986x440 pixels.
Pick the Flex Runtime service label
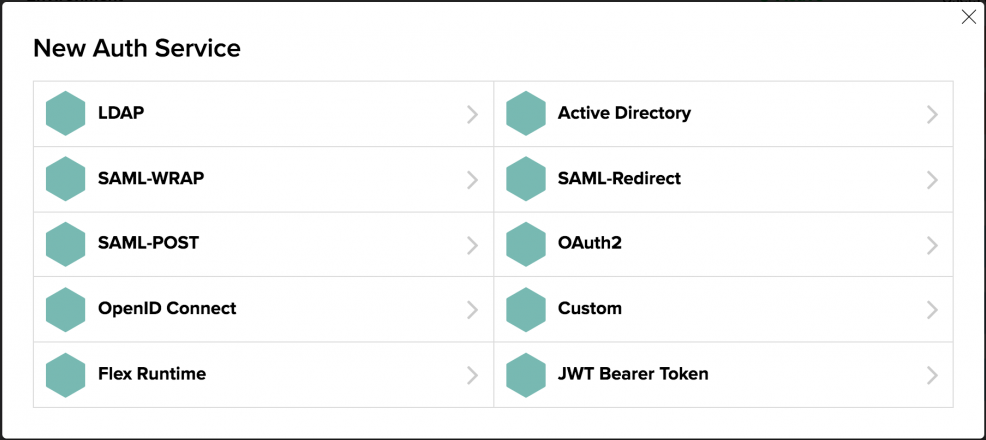pyautogui.click(x=152, y=374)
